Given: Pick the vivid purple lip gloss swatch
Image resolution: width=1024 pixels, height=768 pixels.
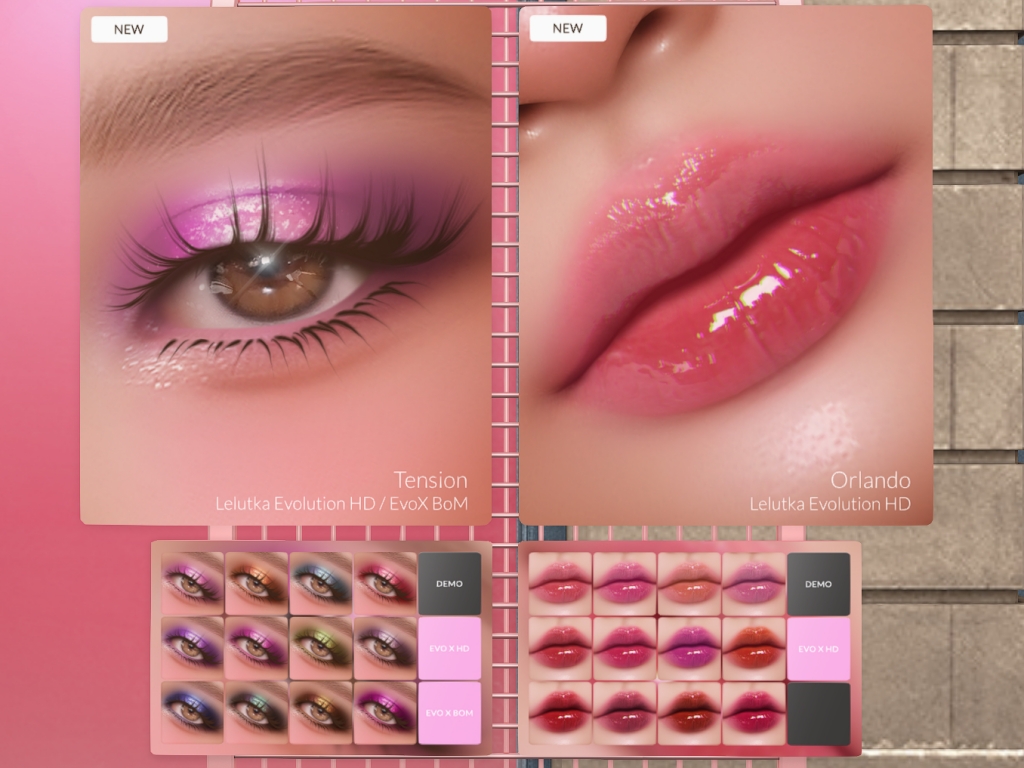Looking at the screenshot, I should tap(689, 647).
